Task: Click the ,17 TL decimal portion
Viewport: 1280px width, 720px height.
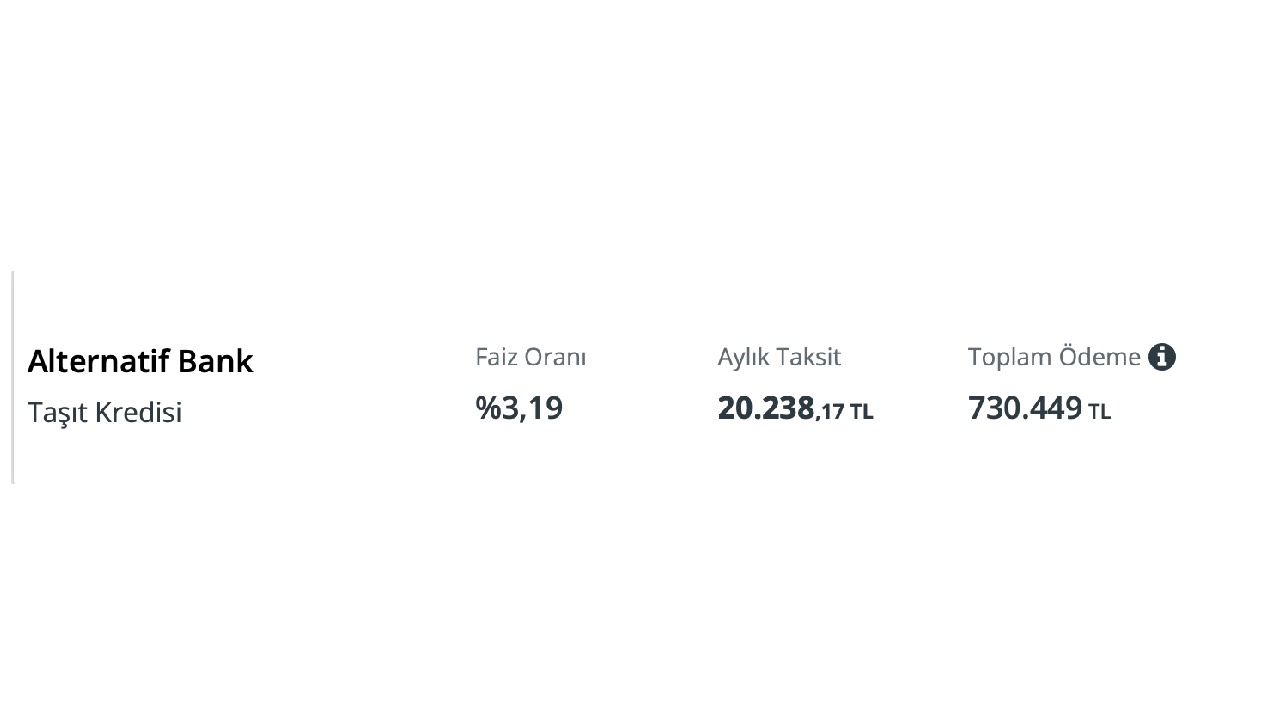Action: click(845, 411)
